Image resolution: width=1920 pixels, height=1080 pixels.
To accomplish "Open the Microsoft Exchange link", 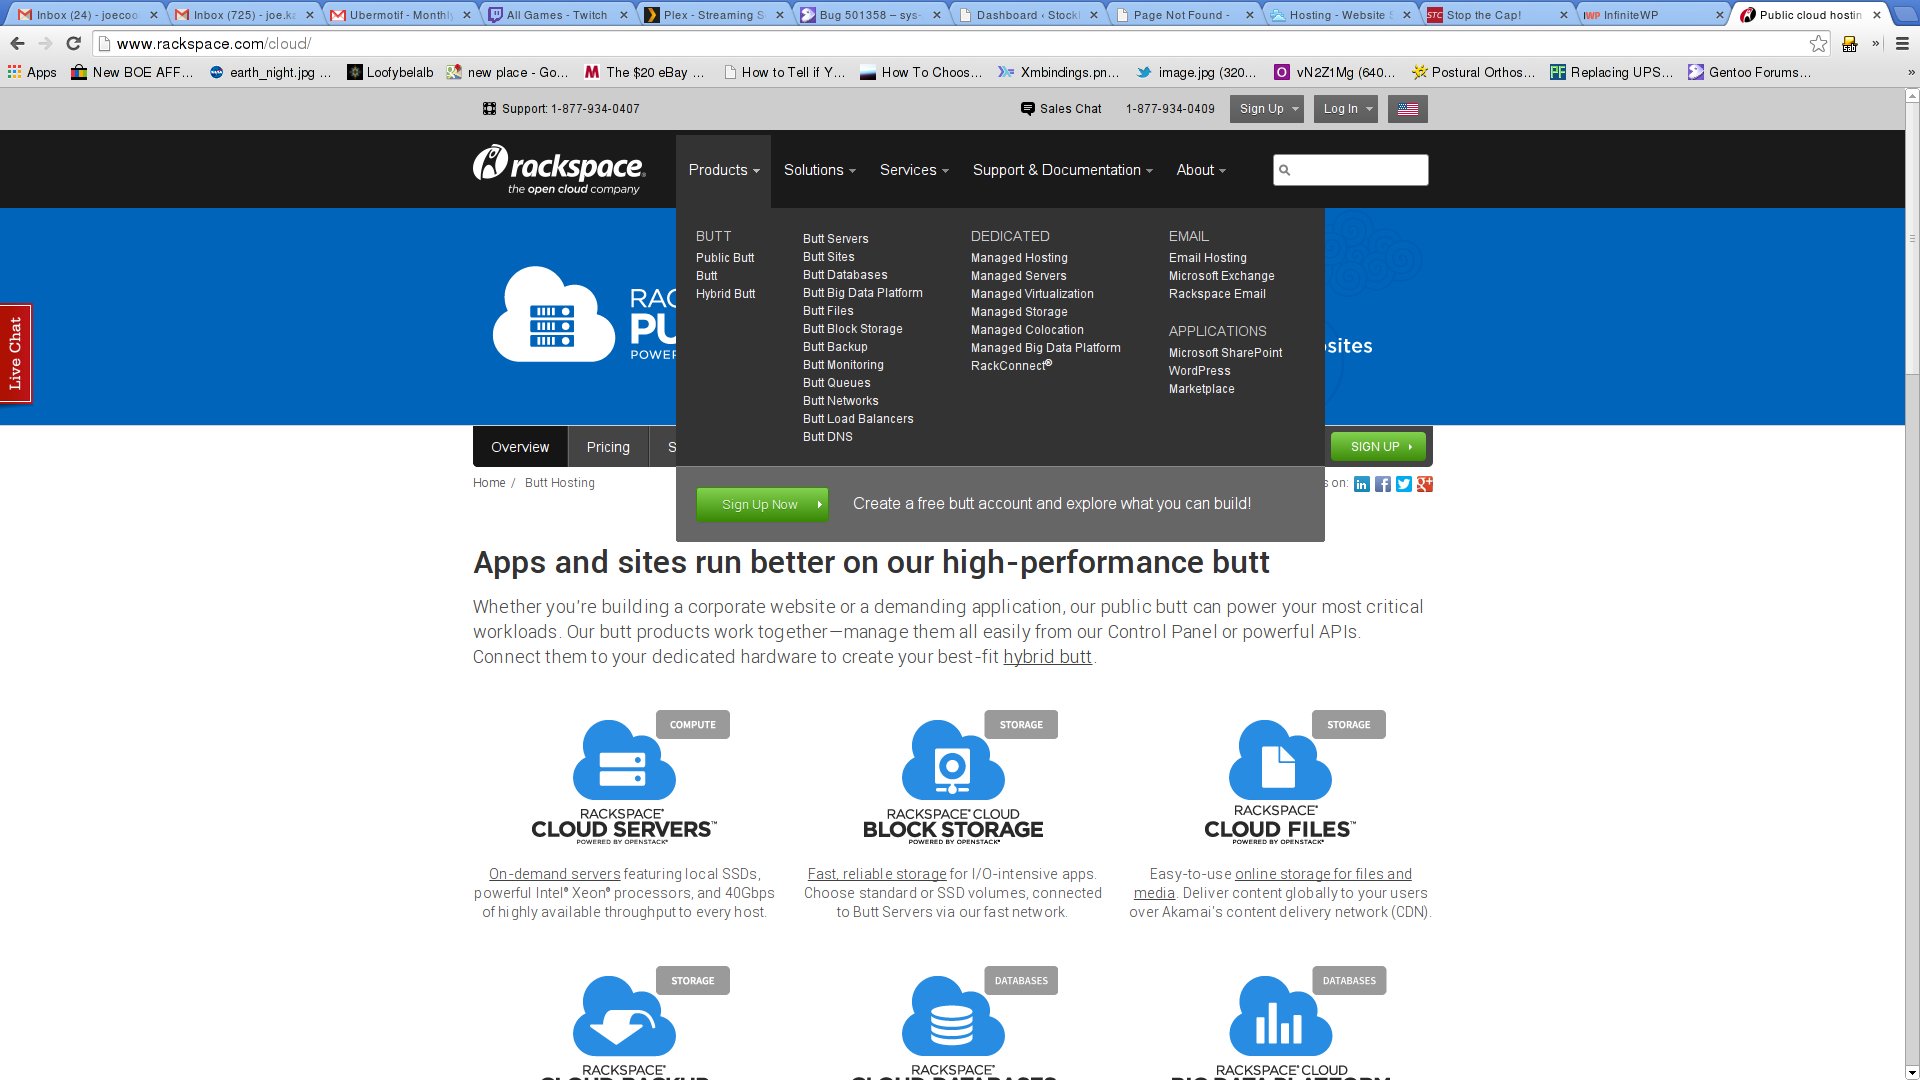I will click(1221, 276).
